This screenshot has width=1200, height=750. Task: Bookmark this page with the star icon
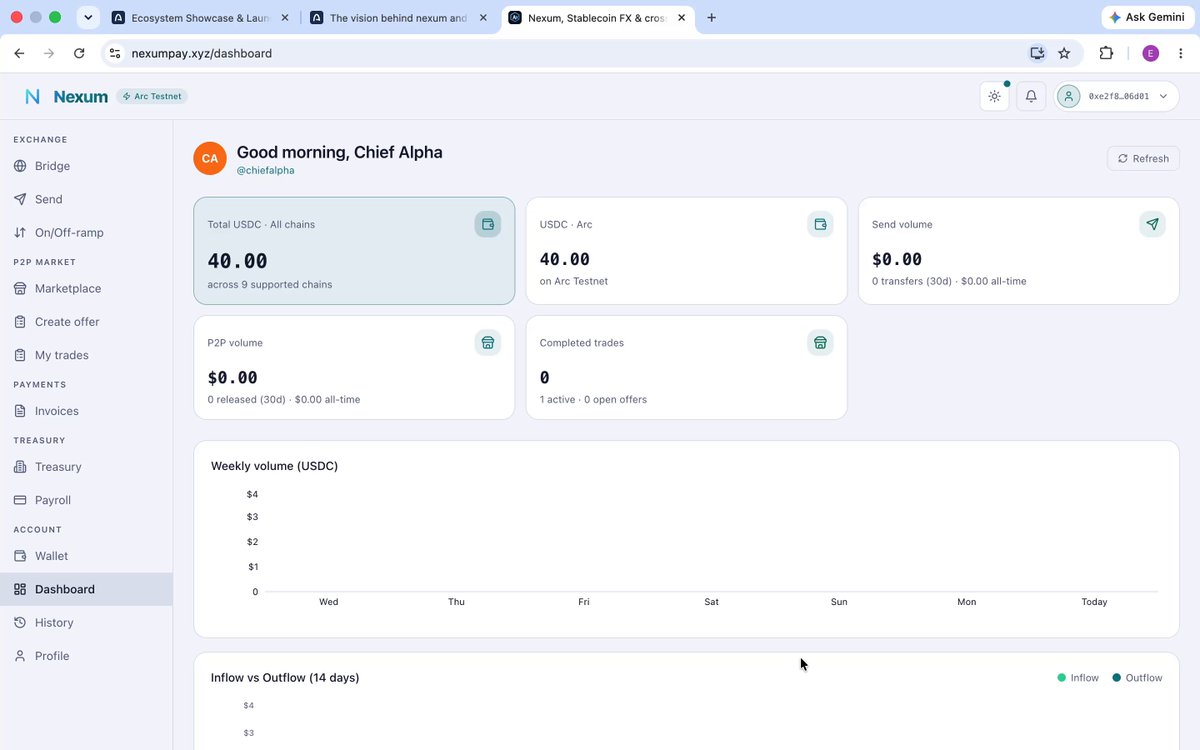point(1064,53)
